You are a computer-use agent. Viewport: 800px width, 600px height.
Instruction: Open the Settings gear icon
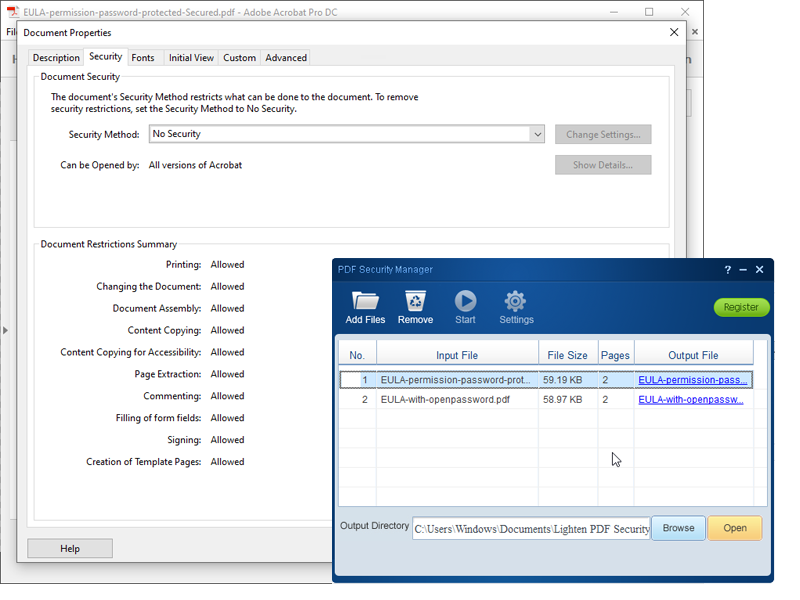(x=515, y=301)
